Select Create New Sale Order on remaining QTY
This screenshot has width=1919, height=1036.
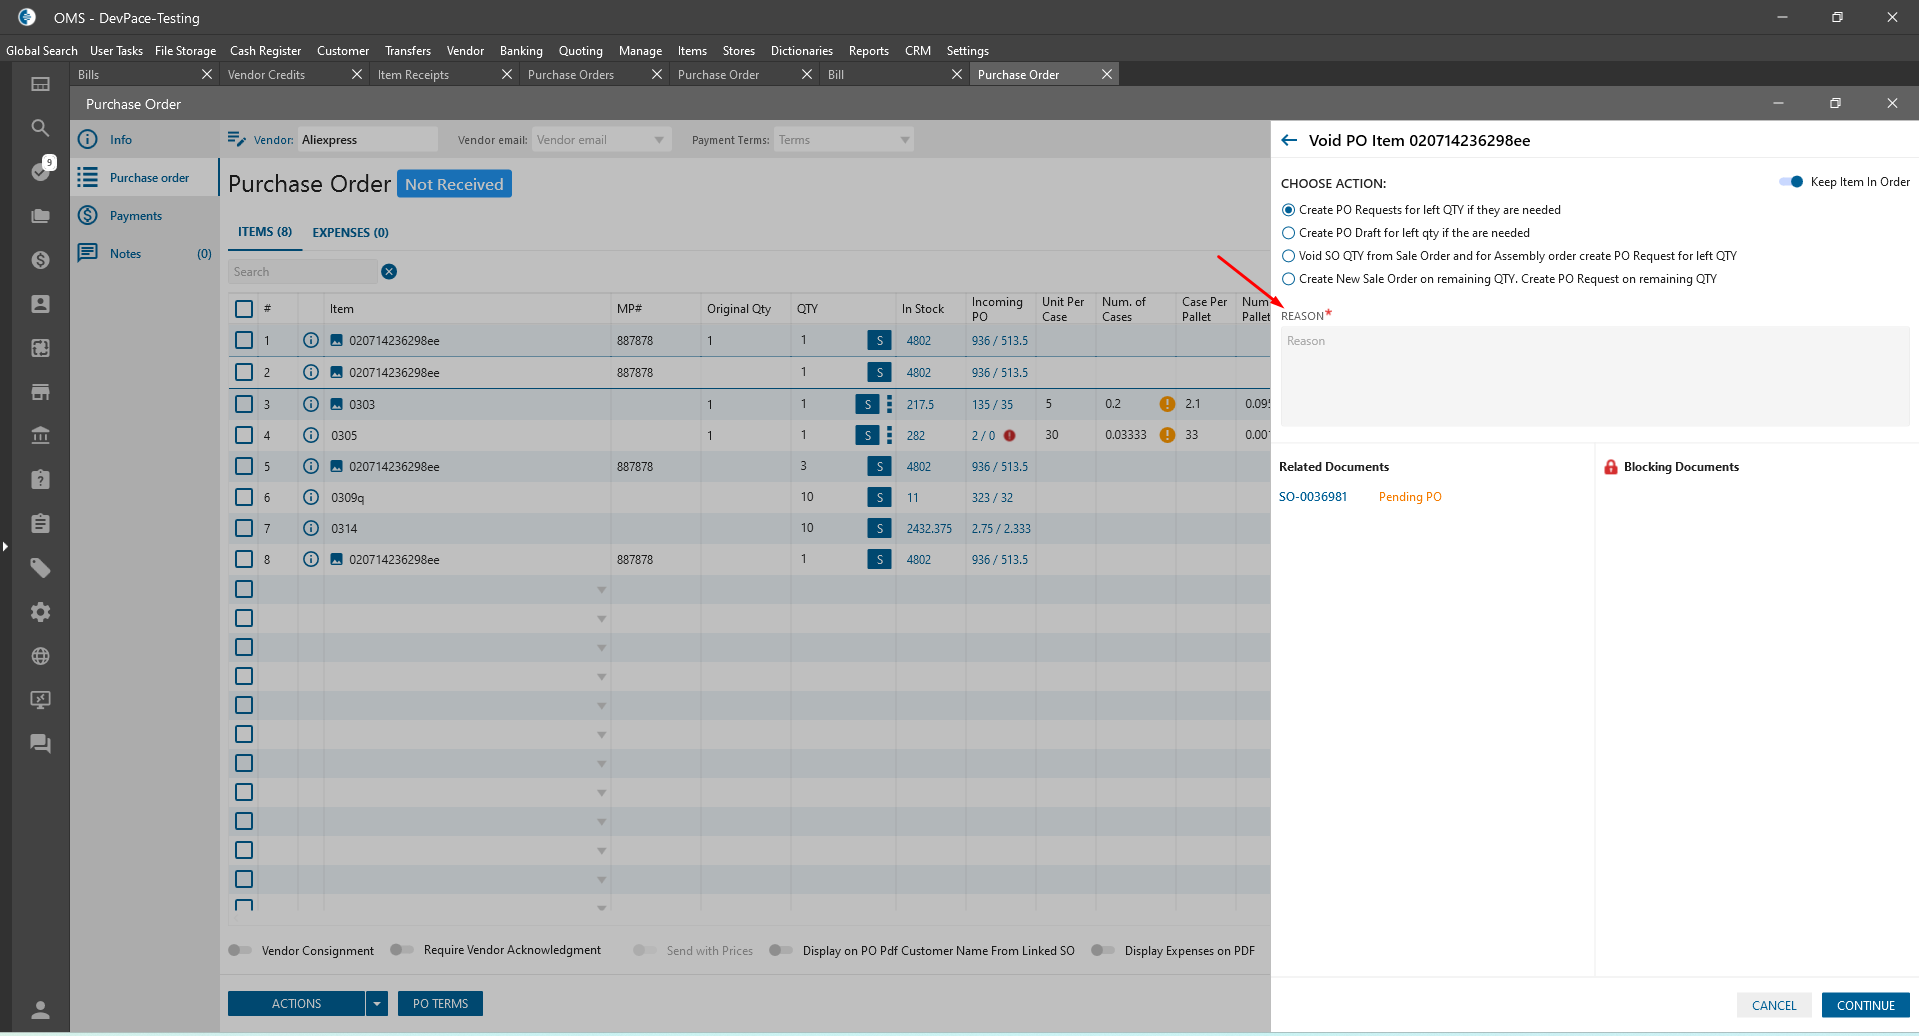(x=1288, y=279)
